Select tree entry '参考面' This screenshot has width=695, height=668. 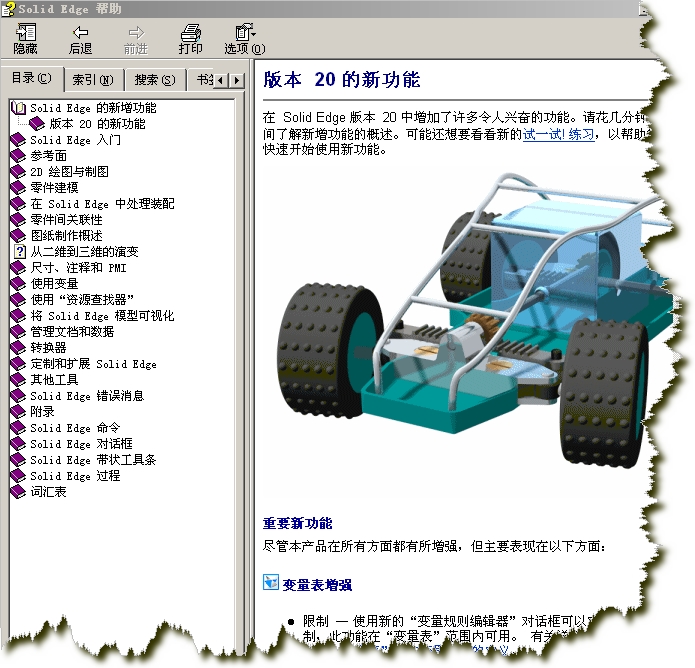pyautogui.click(x=49, y=156)
